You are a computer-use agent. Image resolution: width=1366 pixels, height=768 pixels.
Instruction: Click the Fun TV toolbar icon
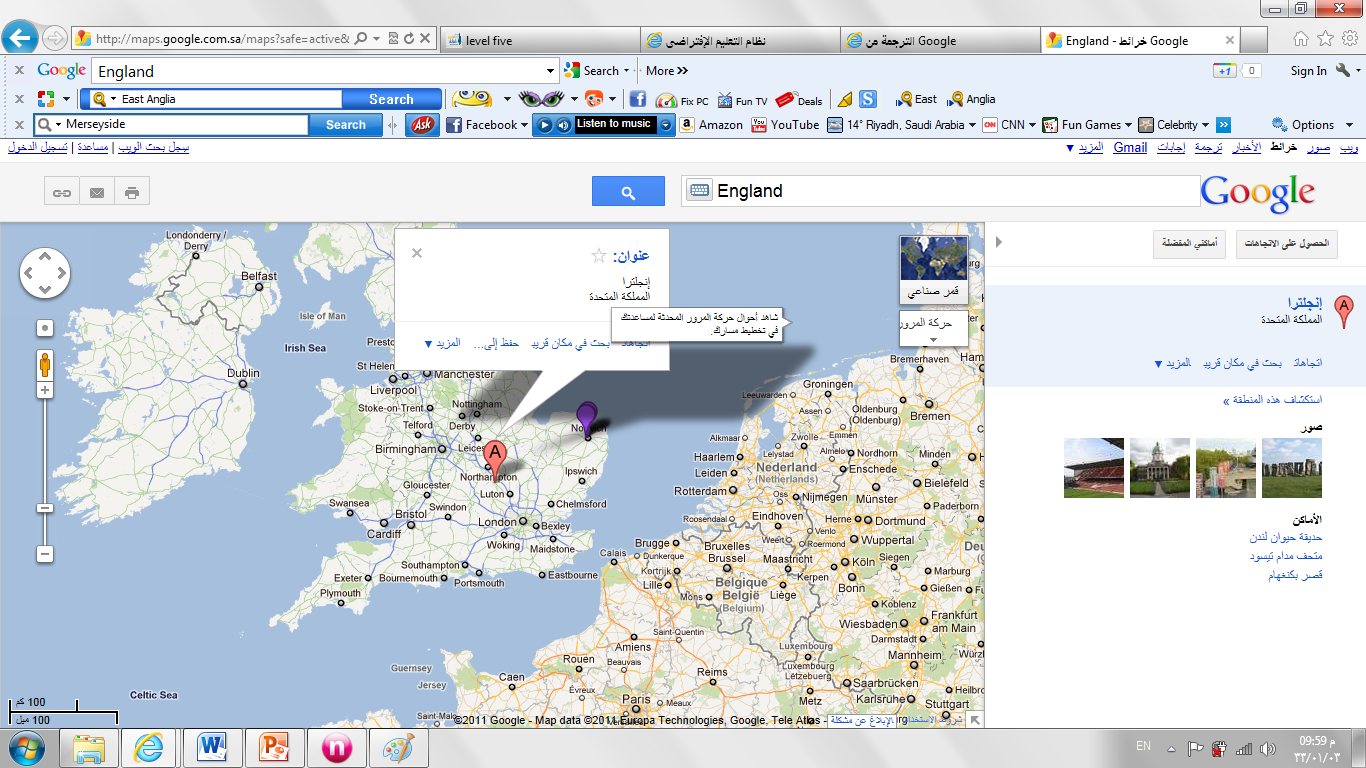point(743,100)
